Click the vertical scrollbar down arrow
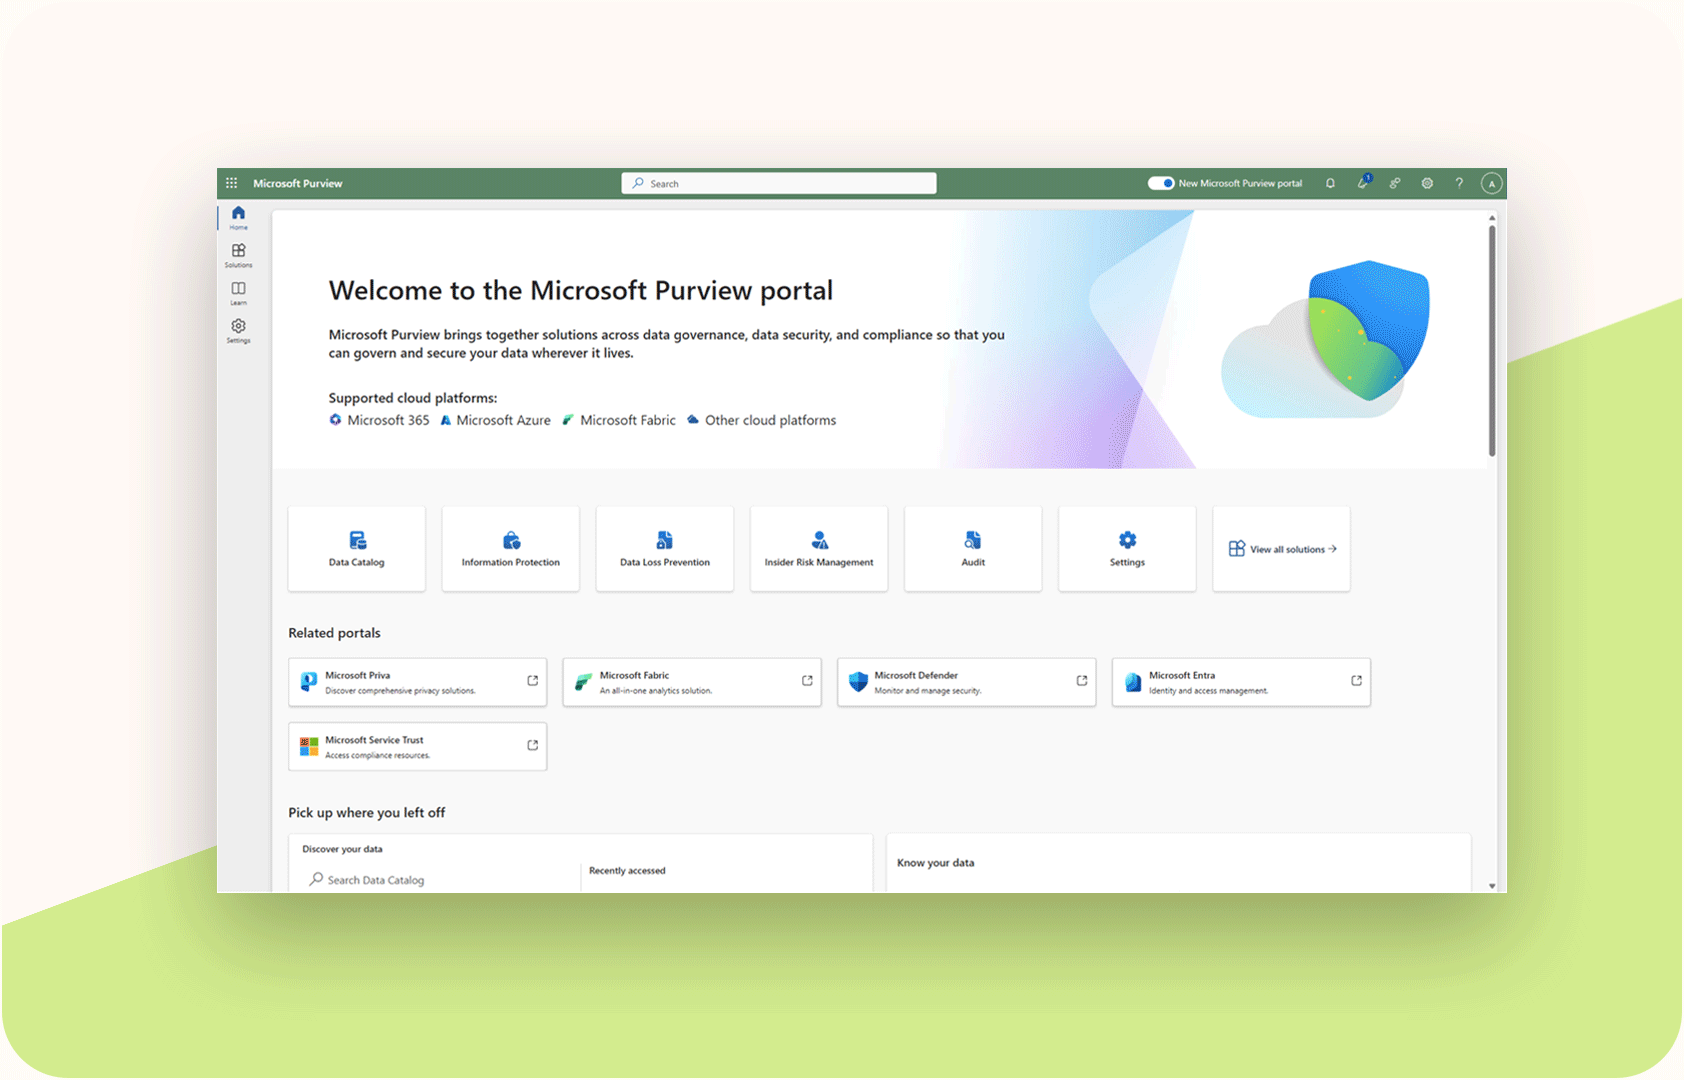Image resolution: width=1684 pixels, height=1080 pixels. pos(1492,886)
